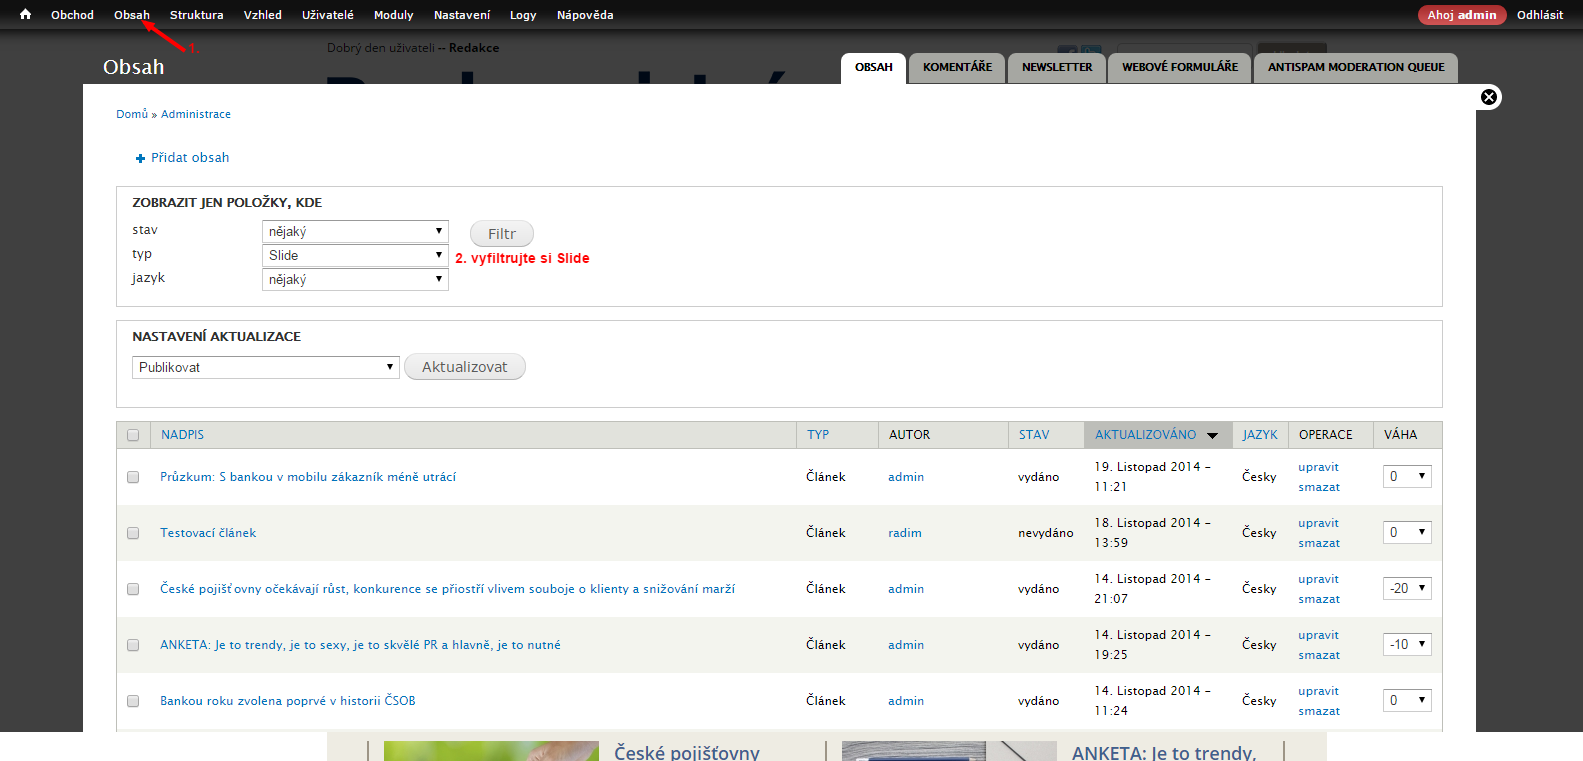The width and height of the screenshot is (1583, 761).
Task: Select the active Obsah tab
Action: [x=874, y=68]
